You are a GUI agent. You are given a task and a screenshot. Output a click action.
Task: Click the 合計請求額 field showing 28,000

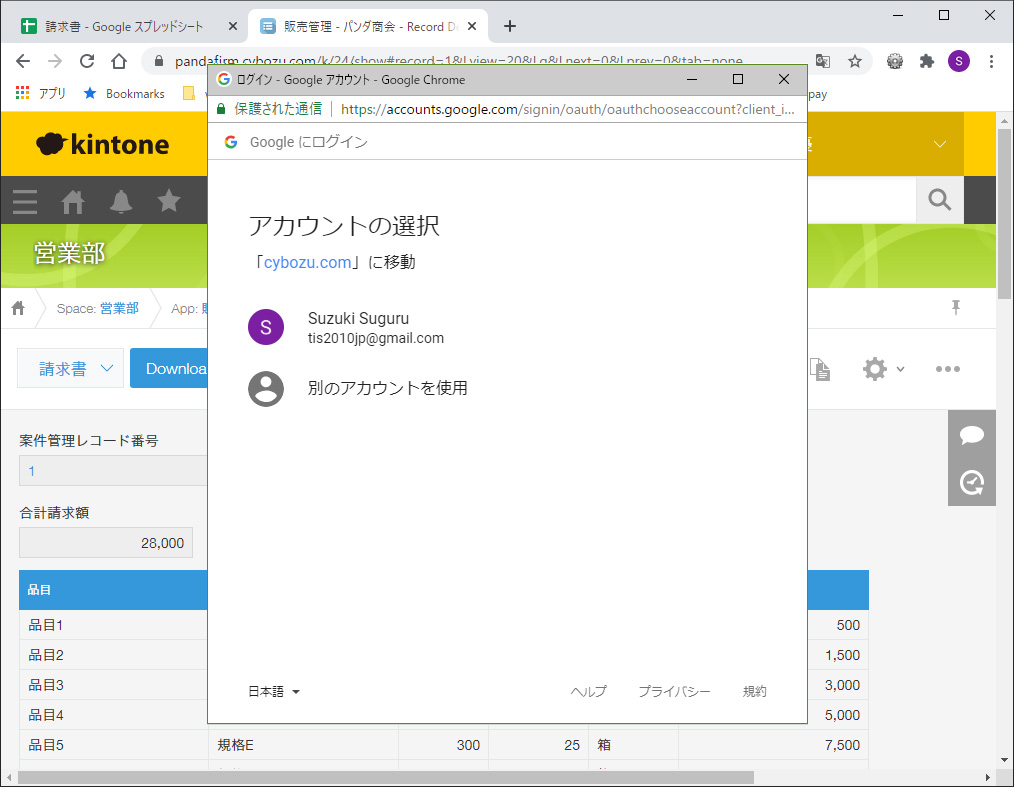tap(106, 543)
